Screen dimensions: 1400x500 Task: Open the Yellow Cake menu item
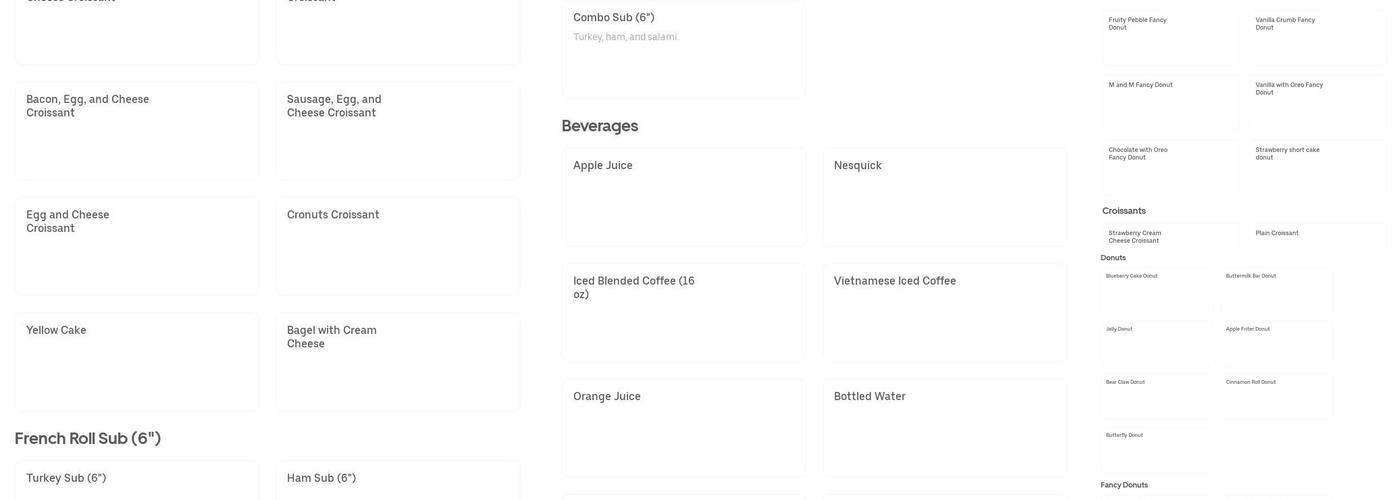pos(136,361)
